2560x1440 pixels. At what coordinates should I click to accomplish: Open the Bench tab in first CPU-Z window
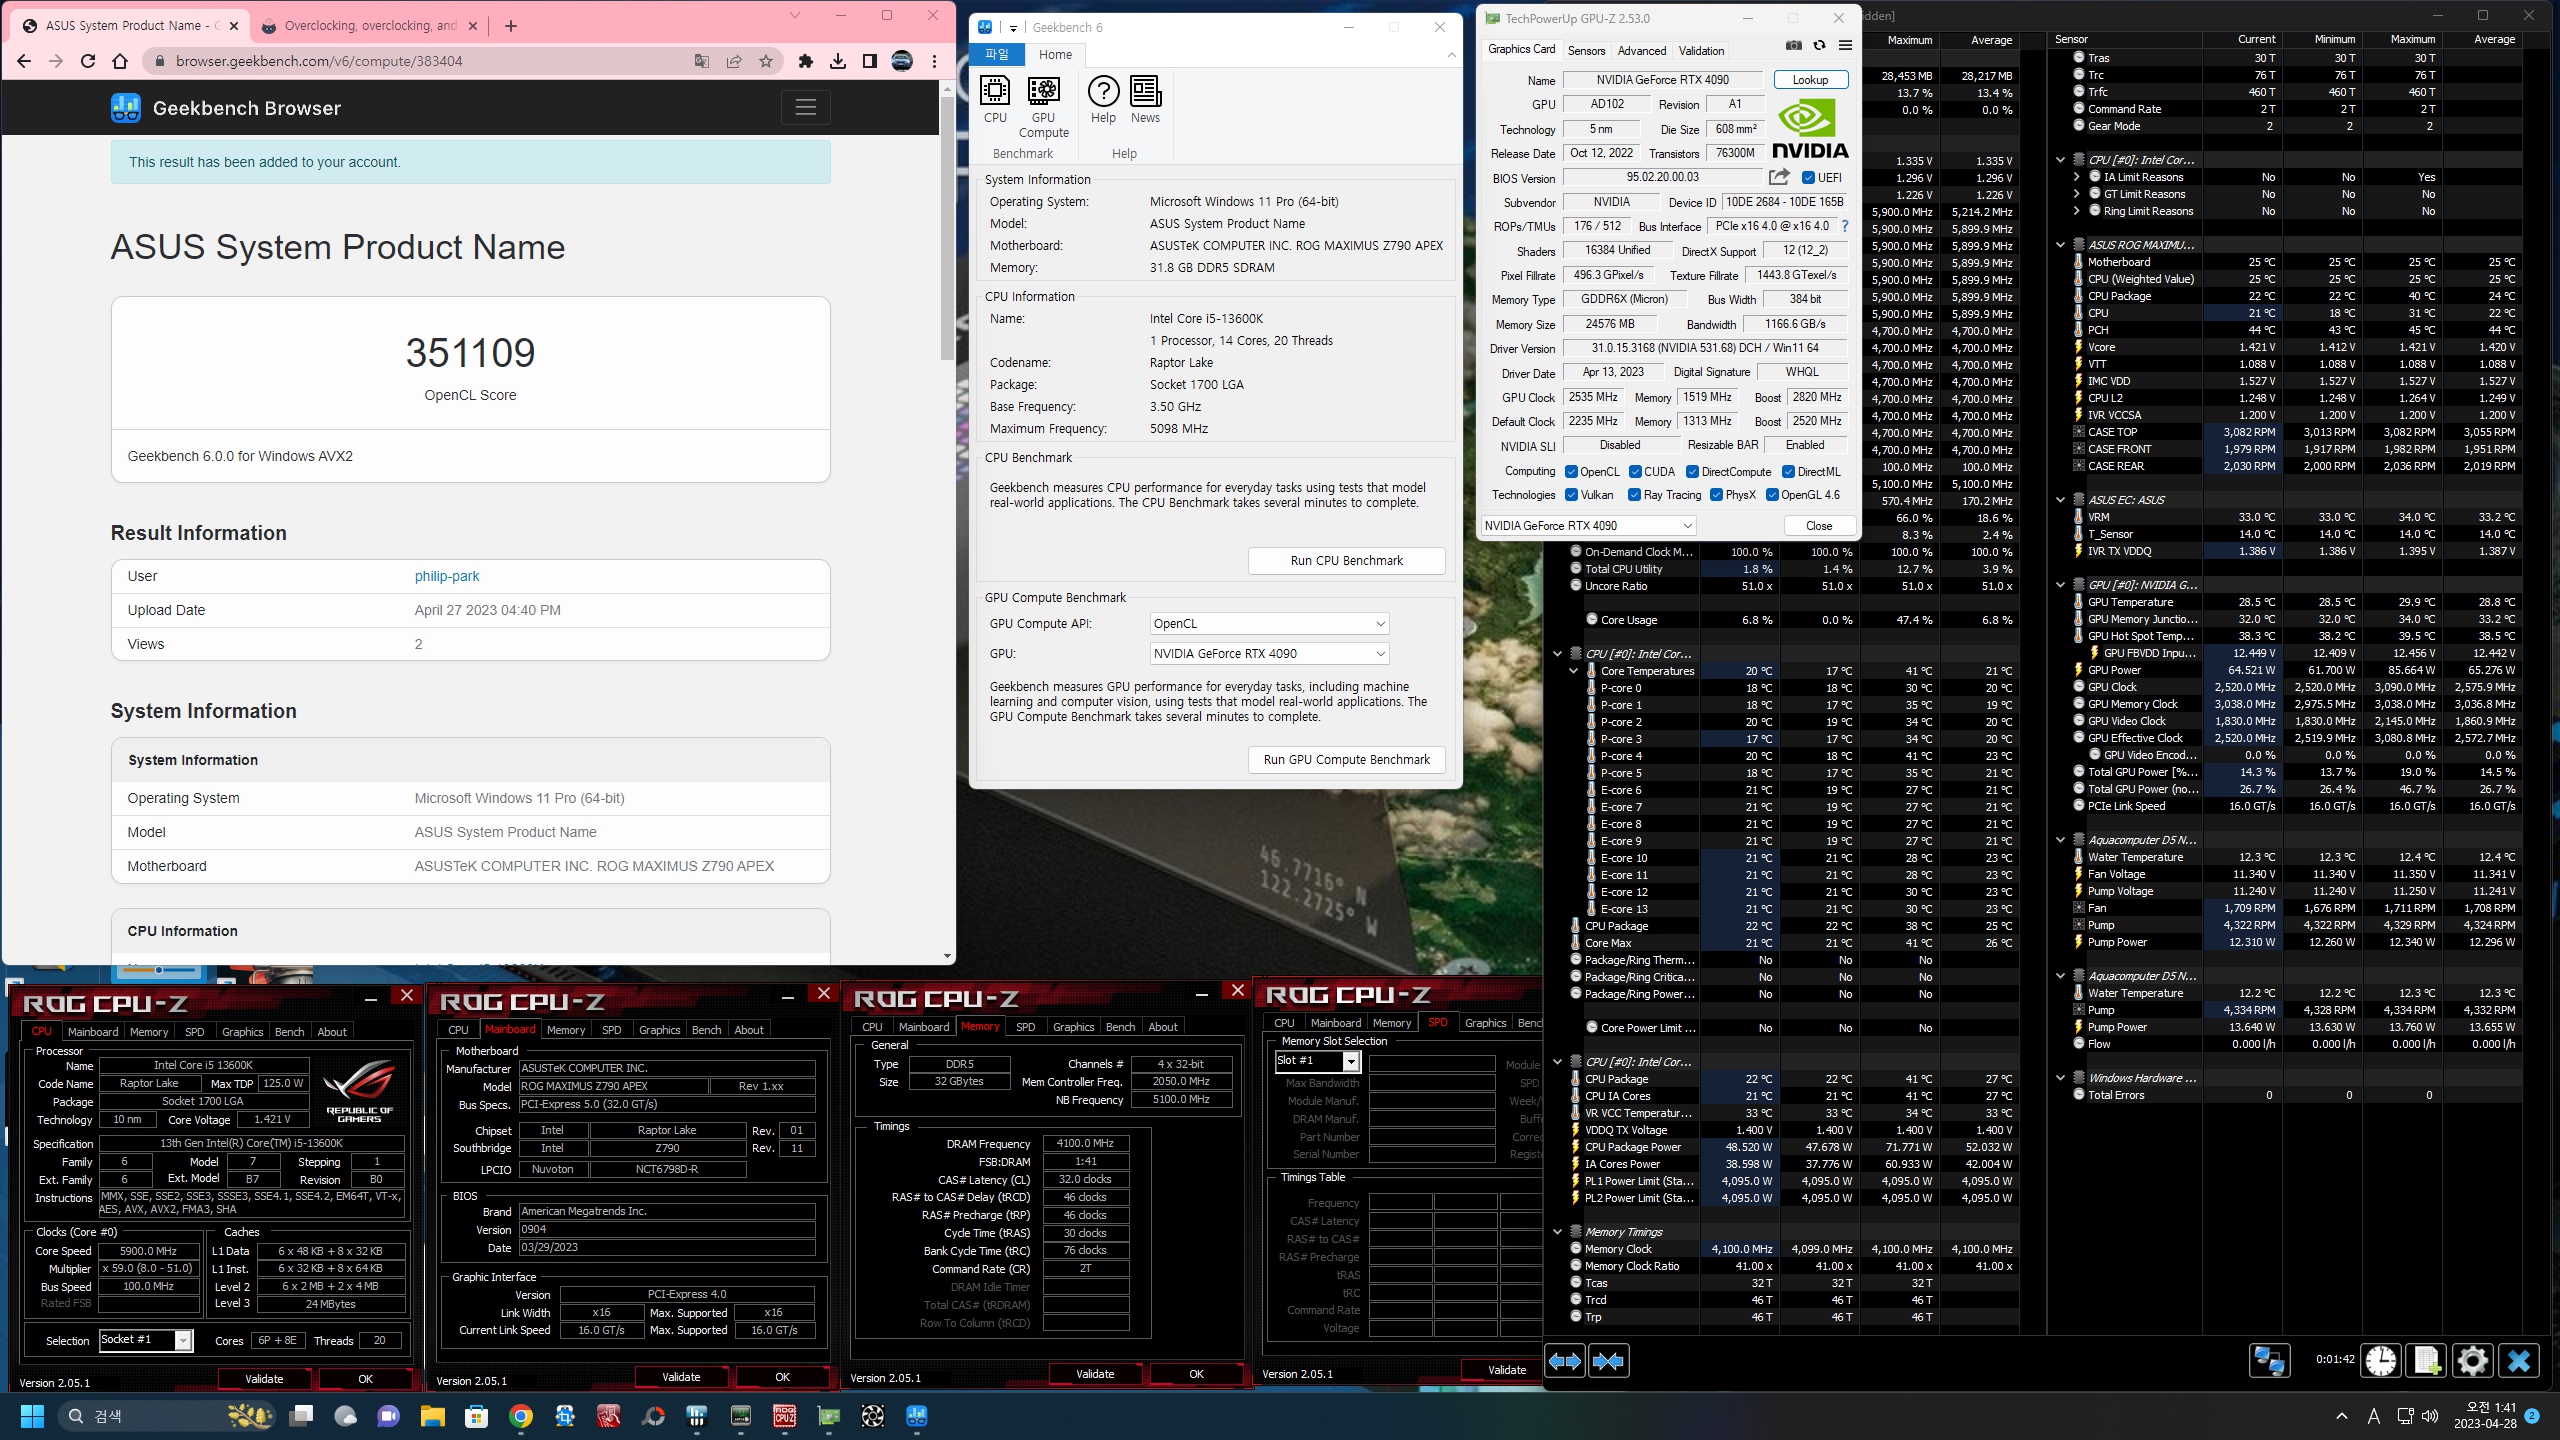click(x=289, y=1032)
